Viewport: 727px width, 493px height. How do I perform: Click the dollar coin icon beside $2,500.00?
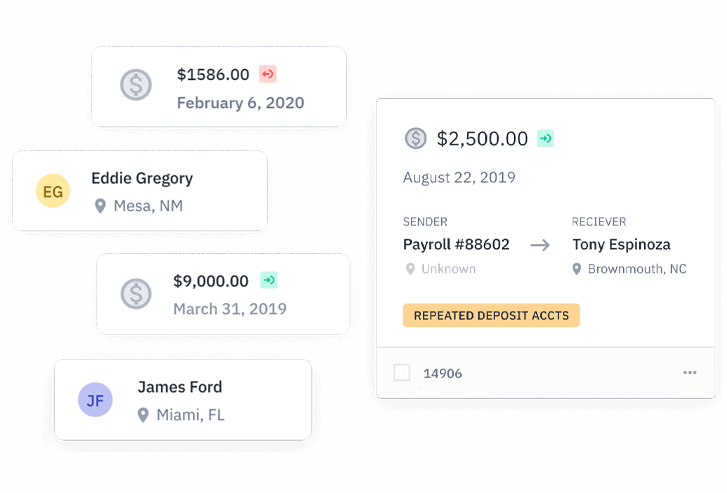(x=416, y=139)
